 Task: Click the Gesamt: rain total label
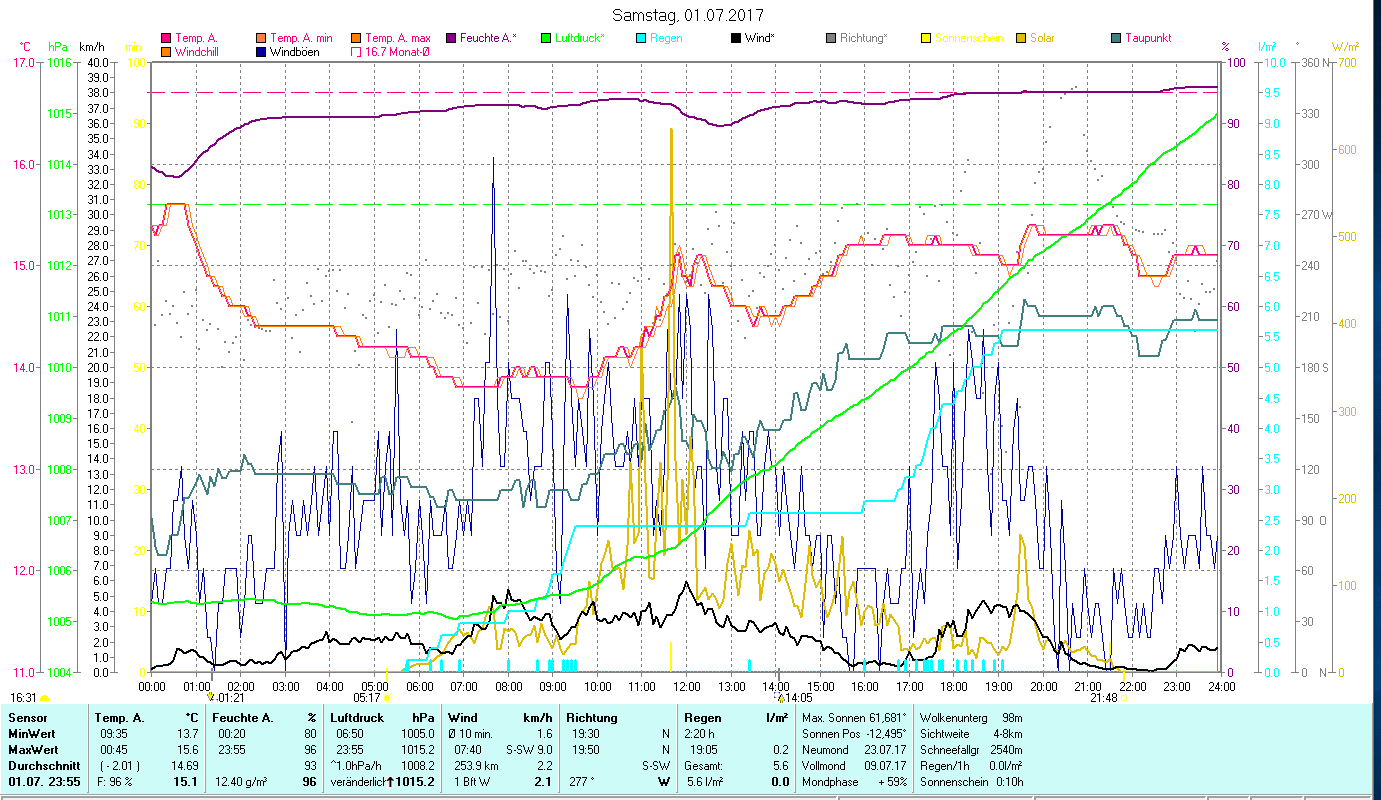point(702,766)
